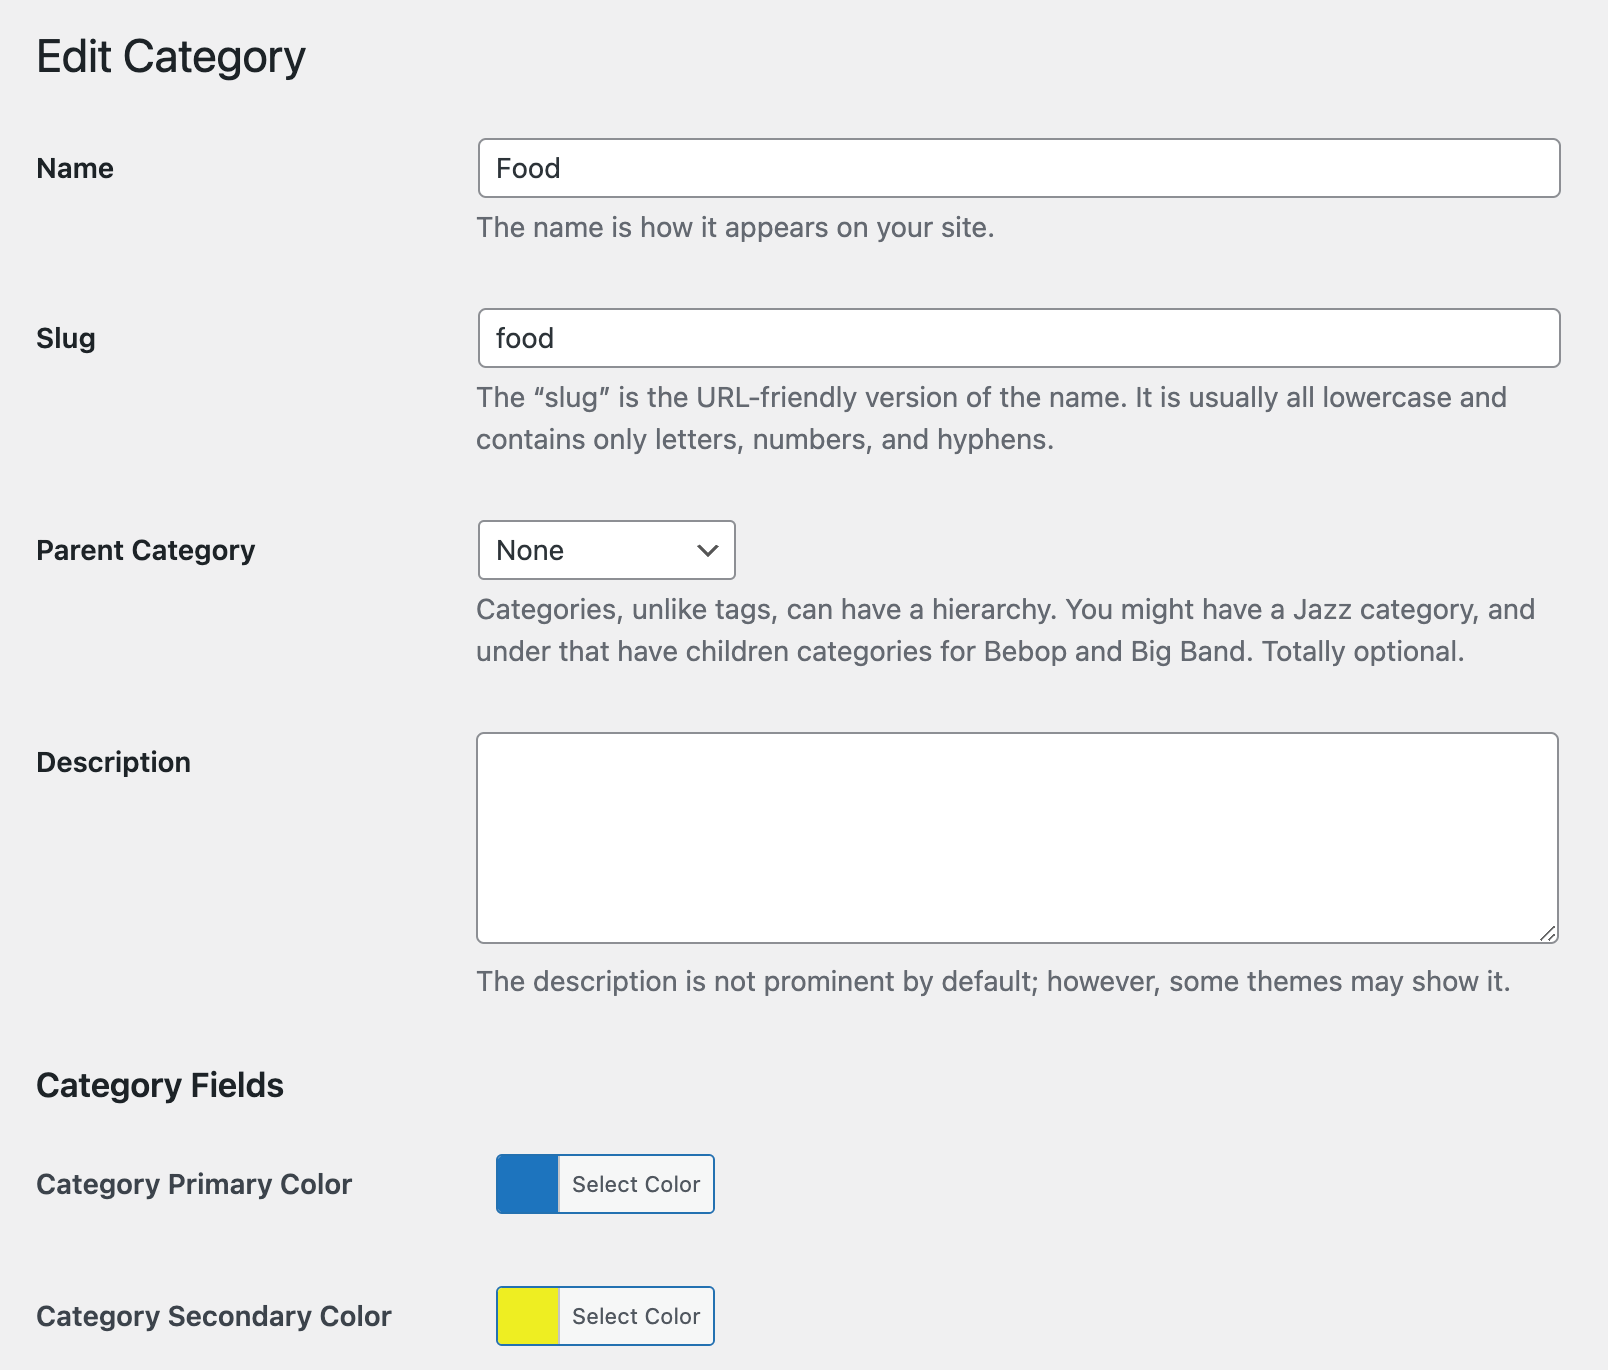Open the Parent Category dropdown
Viewport: 1608px width, 1370px height.
pyautogui.click(x=607, y=550)
